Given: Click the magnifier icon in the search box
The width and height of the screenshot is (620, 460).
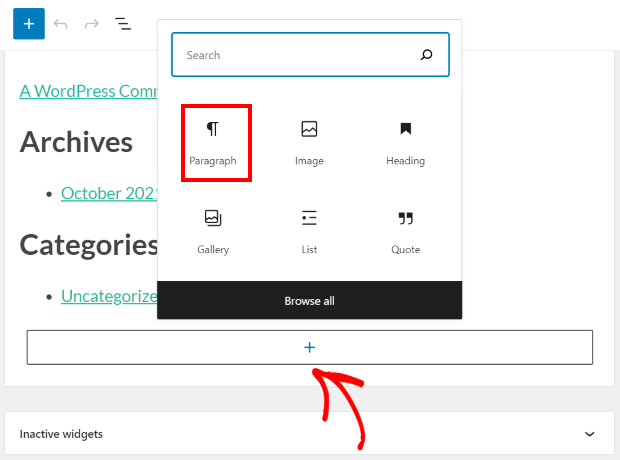Looking at the screenshot, I should click(427, 56).
